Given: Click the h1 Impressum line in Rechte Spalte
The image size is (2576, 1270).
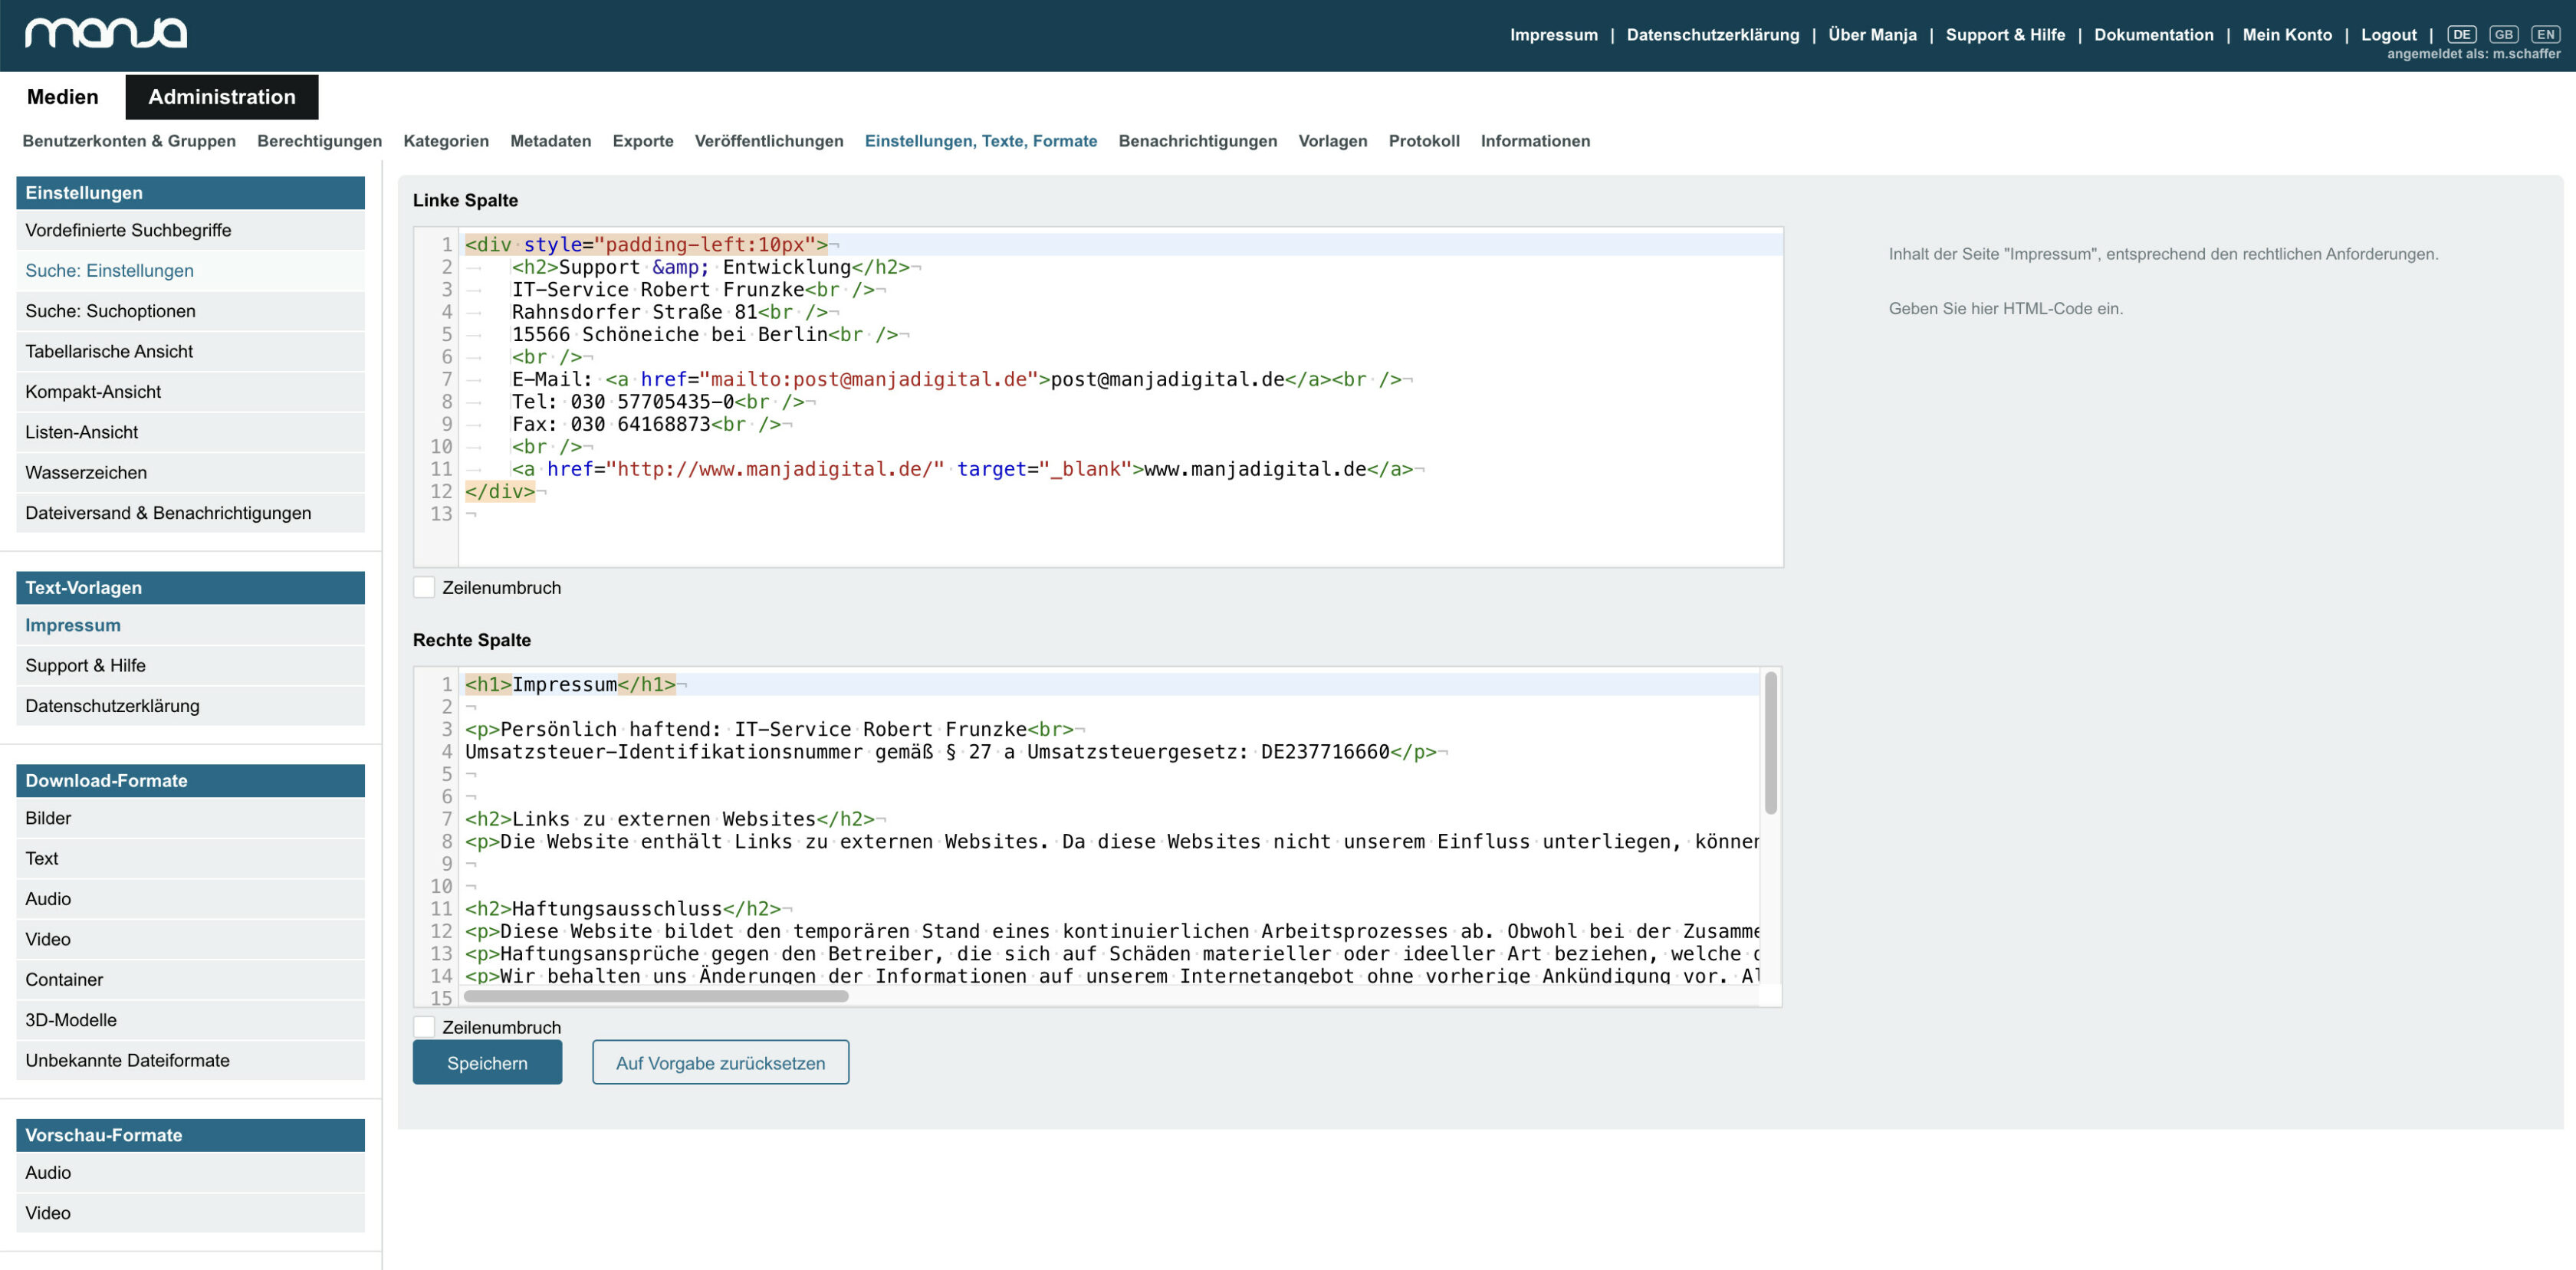Looking at the screenshot, I should click(x=1110, y=684).
